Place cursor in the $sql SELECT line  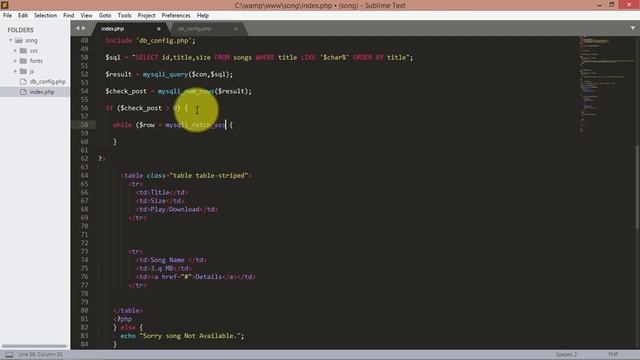(x=259, y=58)
